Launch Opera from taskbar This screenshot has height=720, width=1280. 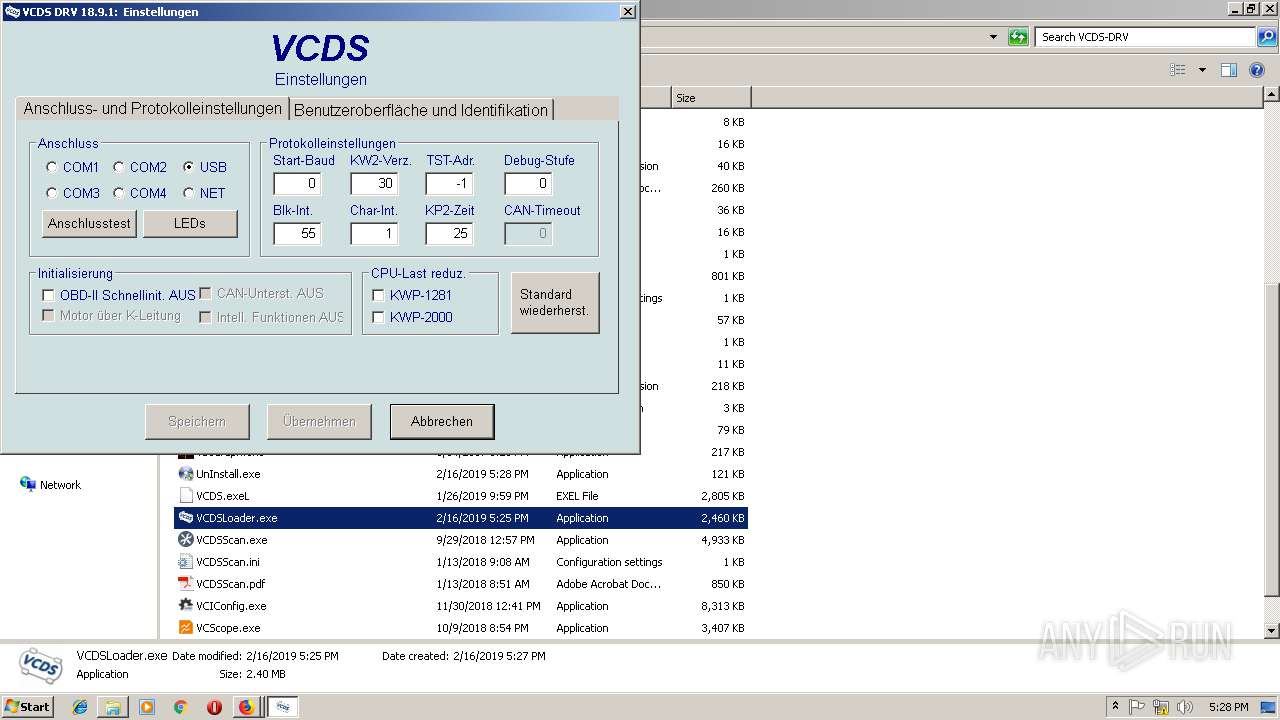[x=214, y=707]
